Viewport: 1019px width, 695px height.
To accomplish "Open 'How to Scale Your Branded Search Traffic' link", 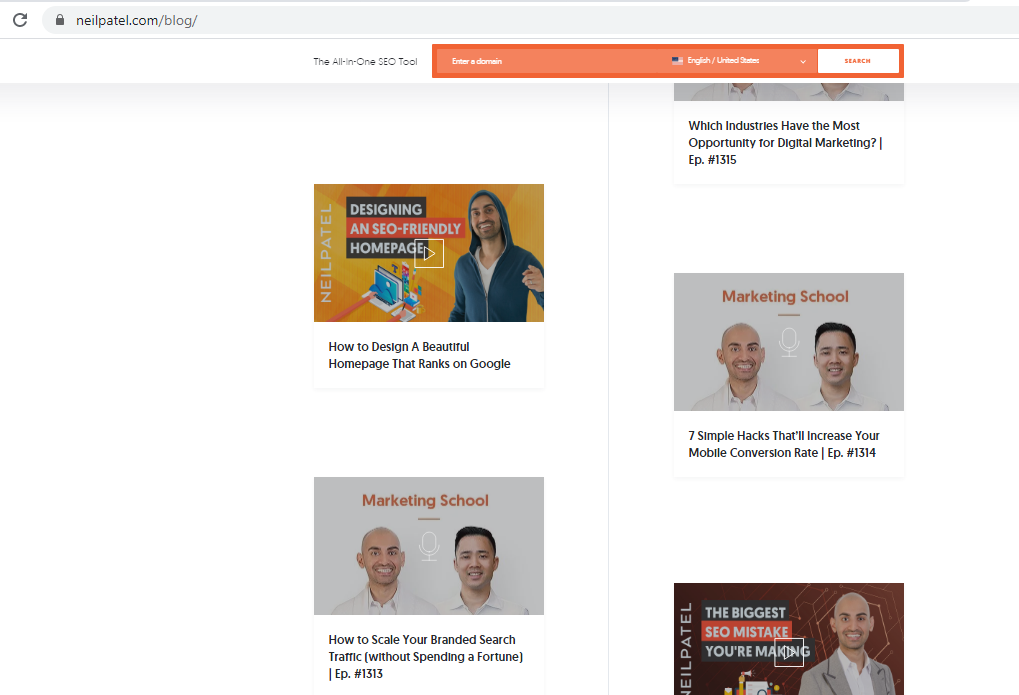I will (426, 657).
